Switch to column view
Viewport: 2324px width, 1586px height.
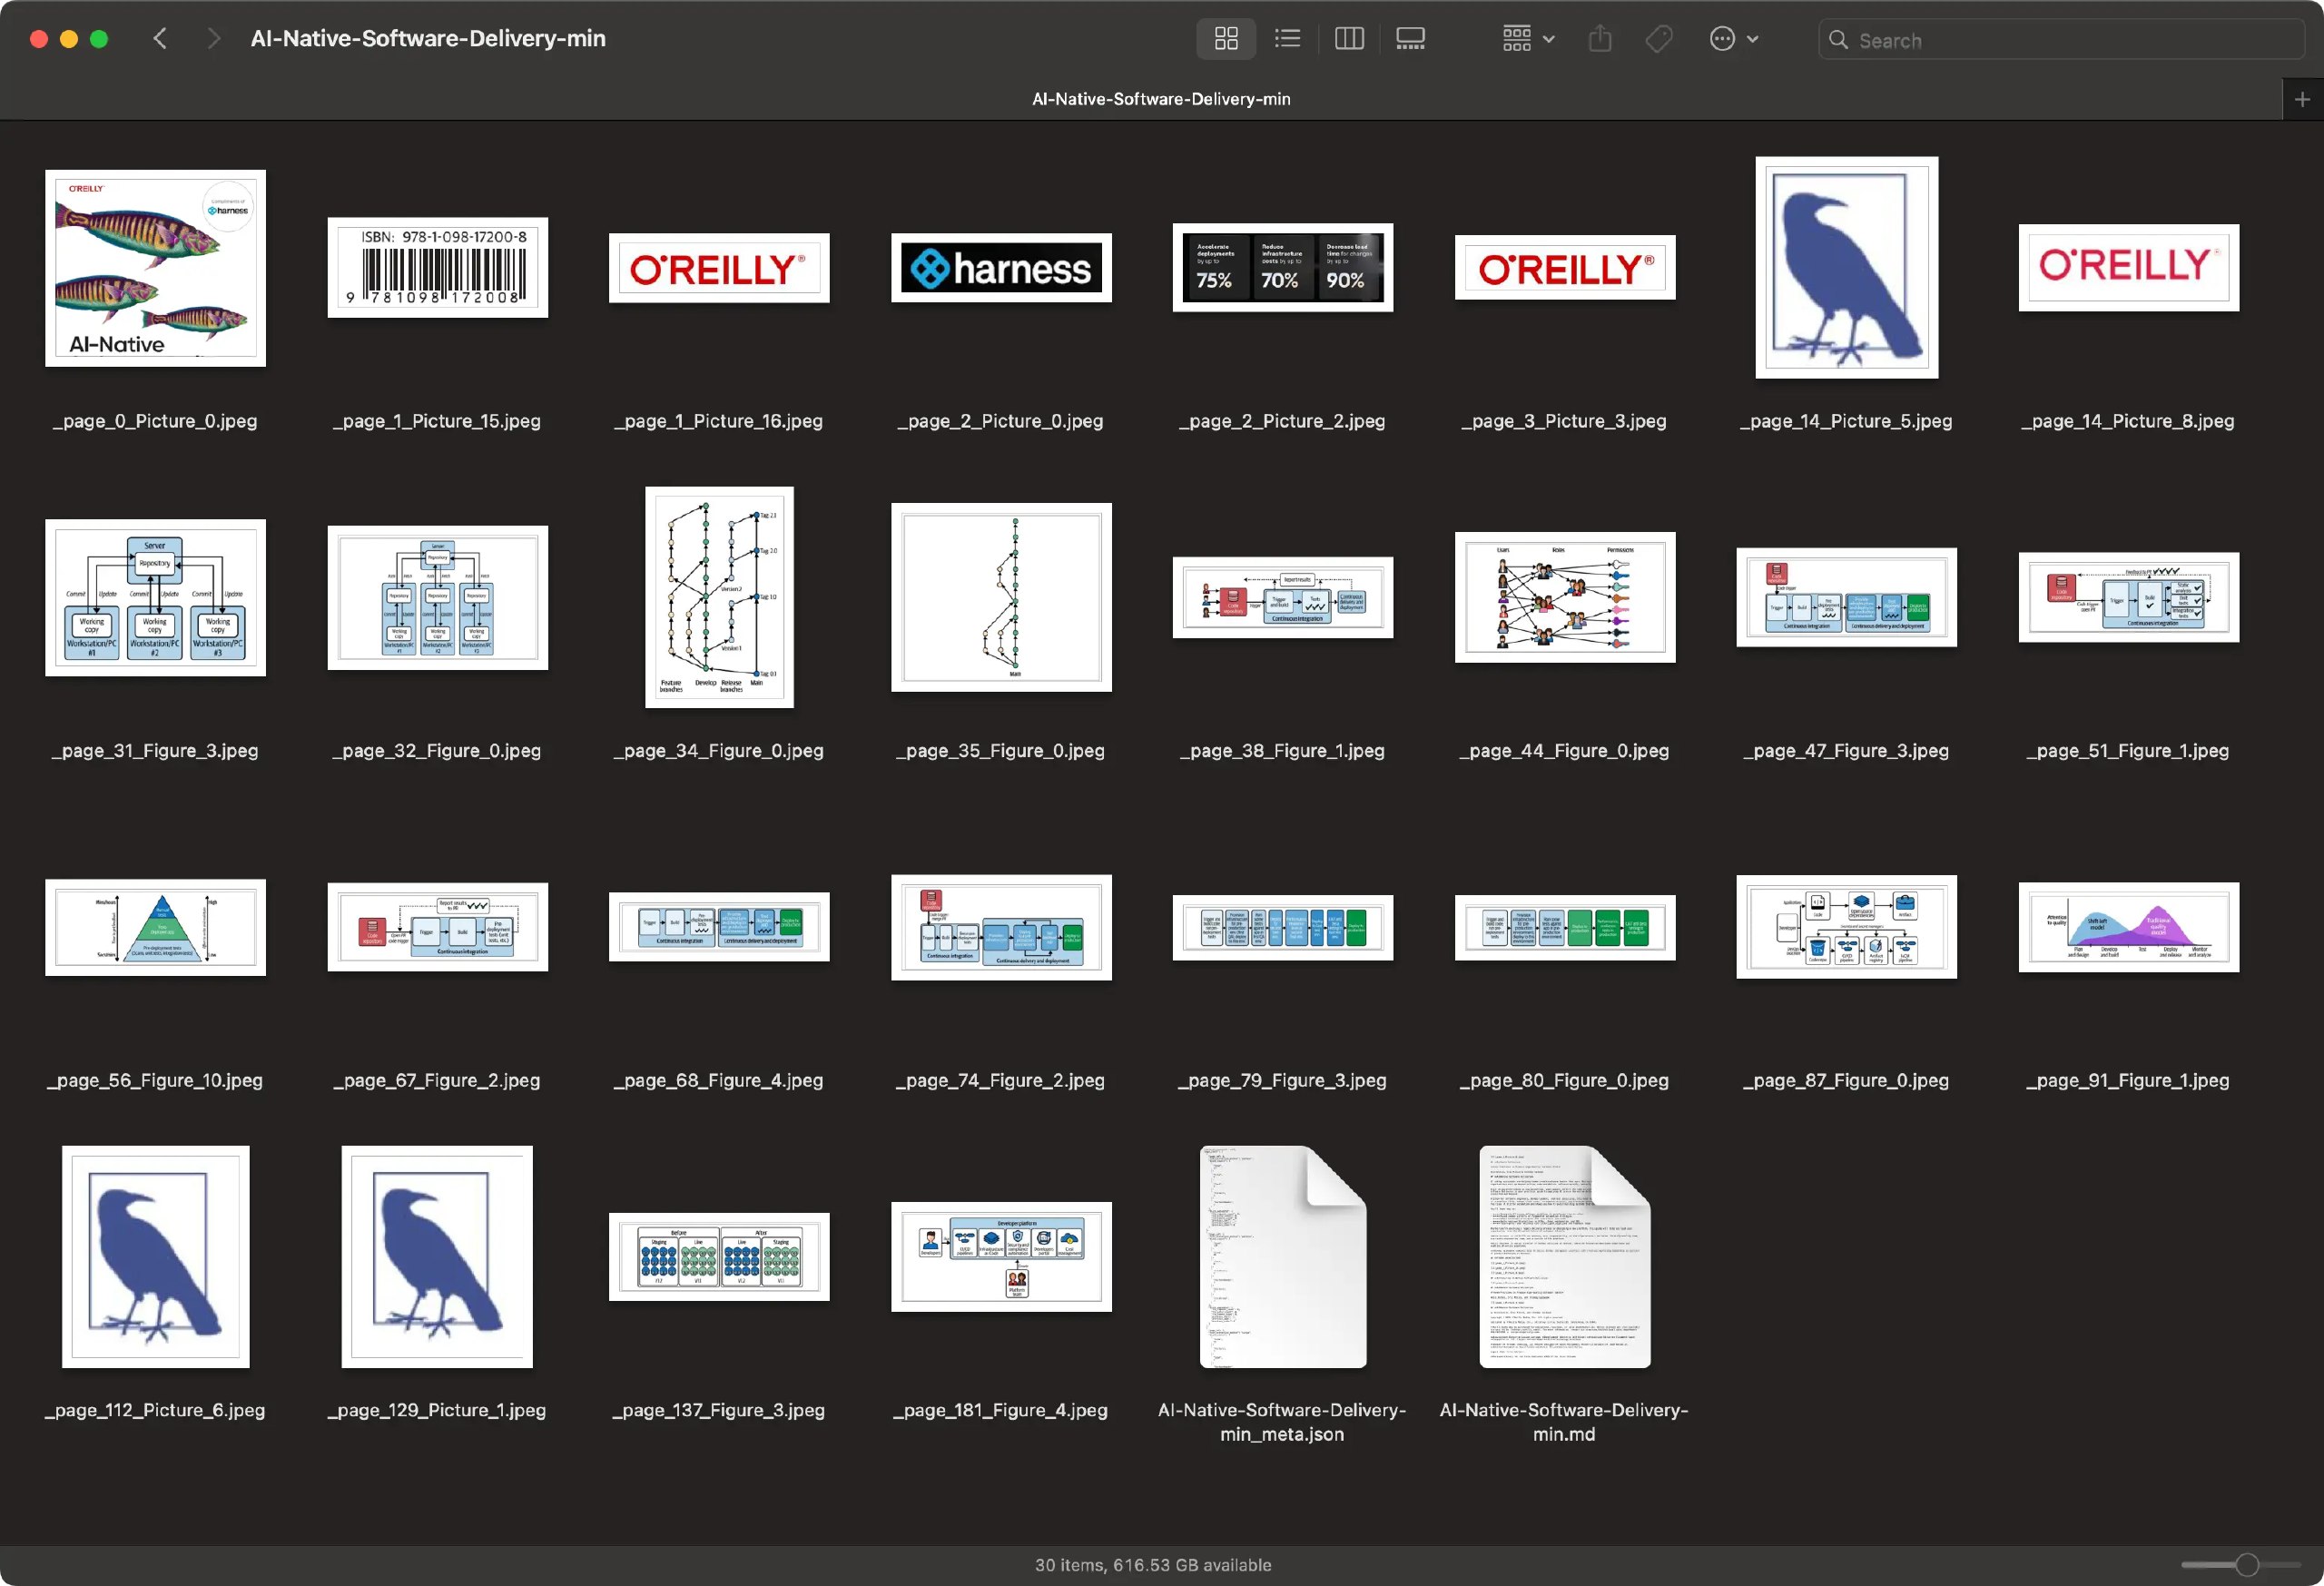[x=1349, y=39]
